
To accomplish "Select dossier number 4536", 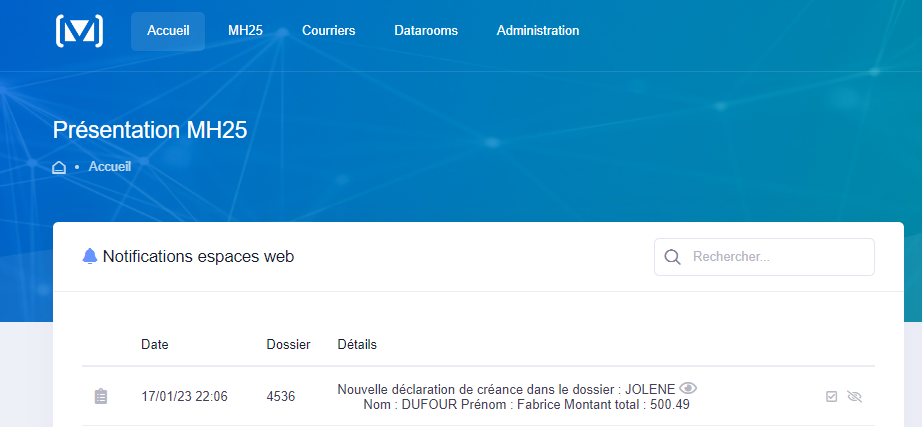I will tap(280, 397).
